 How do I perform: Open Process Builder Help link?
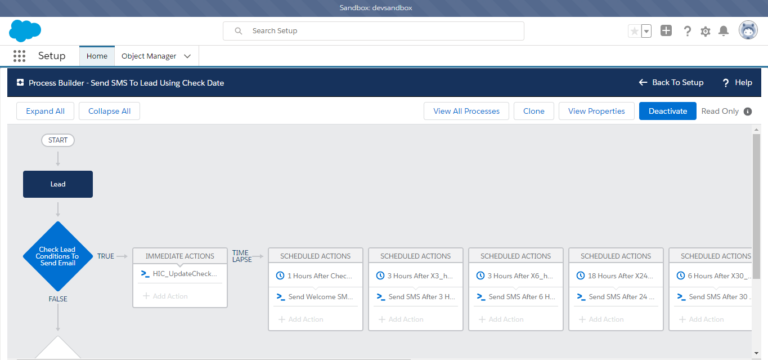(737, 82)
